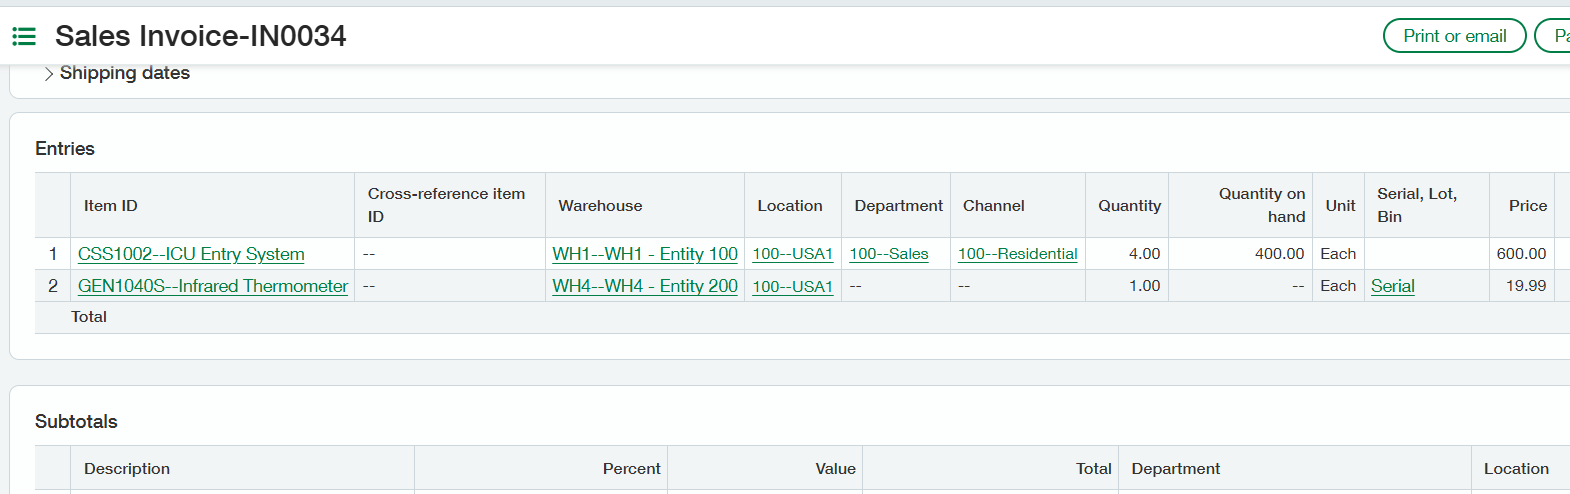Viewport: 1570px width, 494px height.
Task: Click the Item ID column header
Action: coord(111,205)
